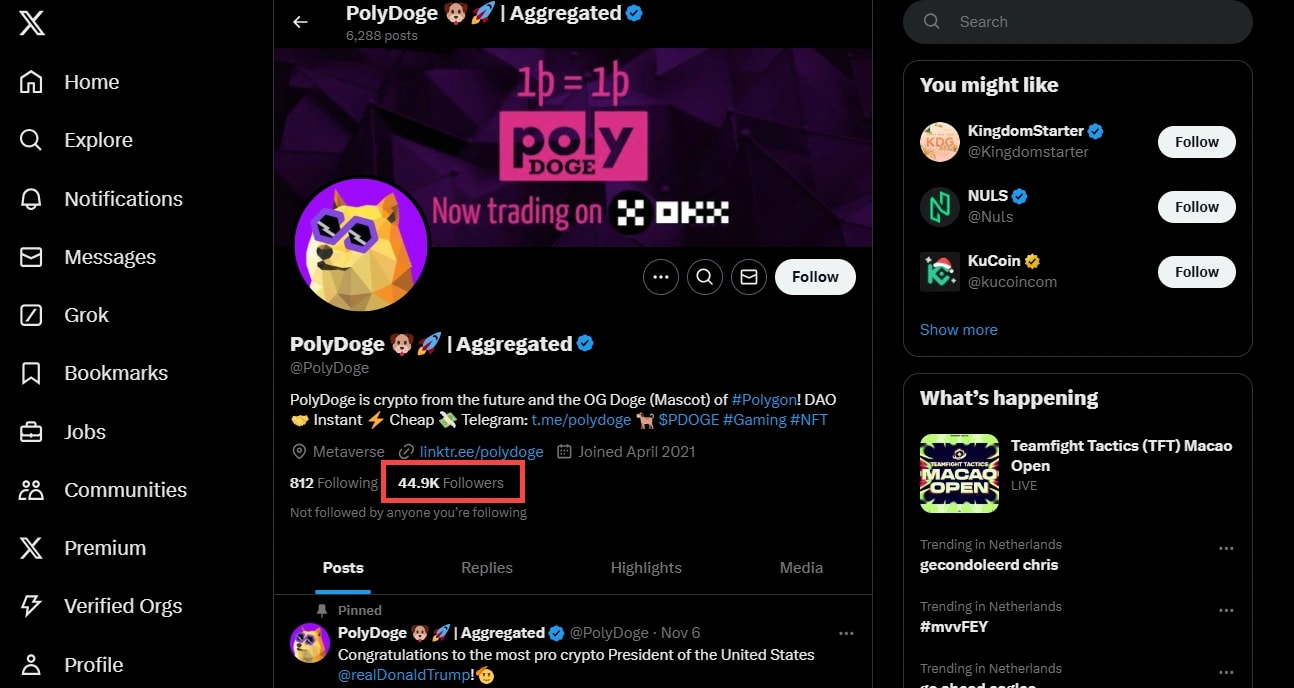Screen dimensions: 1294x688
Task: Open the Notifications bell icon
Action: click(32, 199)
